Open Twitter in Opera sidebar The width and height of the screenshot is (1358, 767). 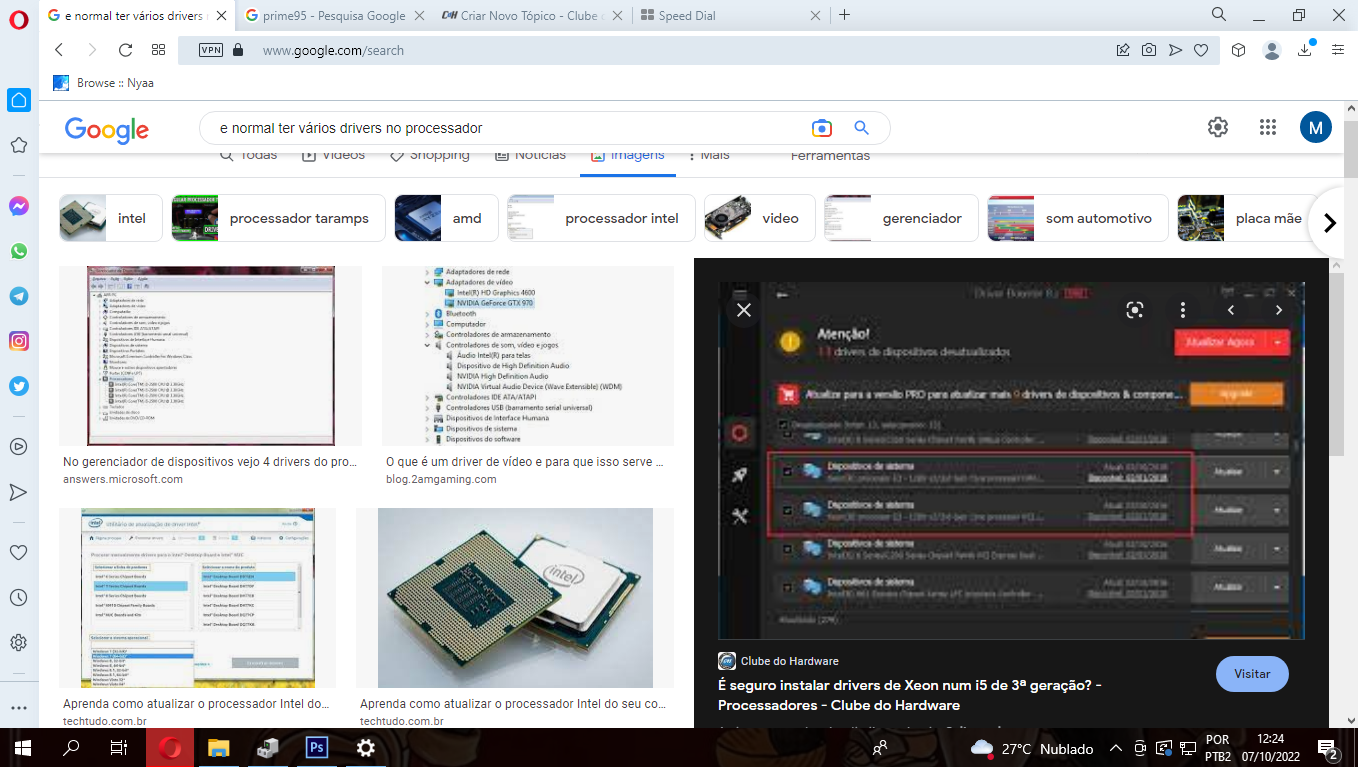coord(18,386)
